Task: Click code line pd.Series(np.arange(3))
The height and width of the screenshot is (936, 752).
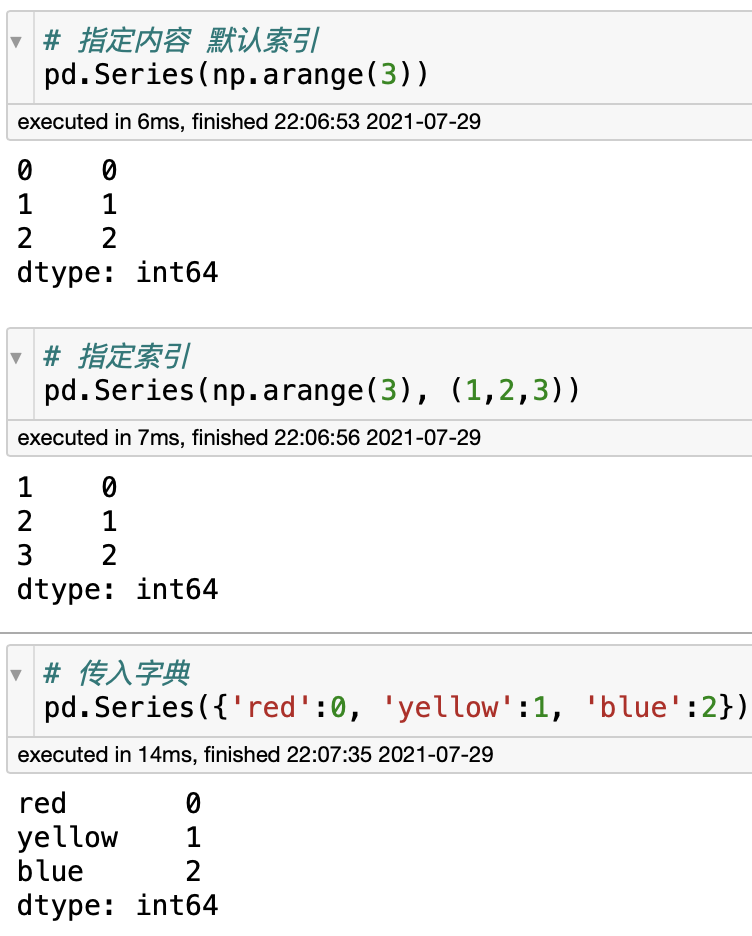Action: pyautogui.click(x=236, y=75)
